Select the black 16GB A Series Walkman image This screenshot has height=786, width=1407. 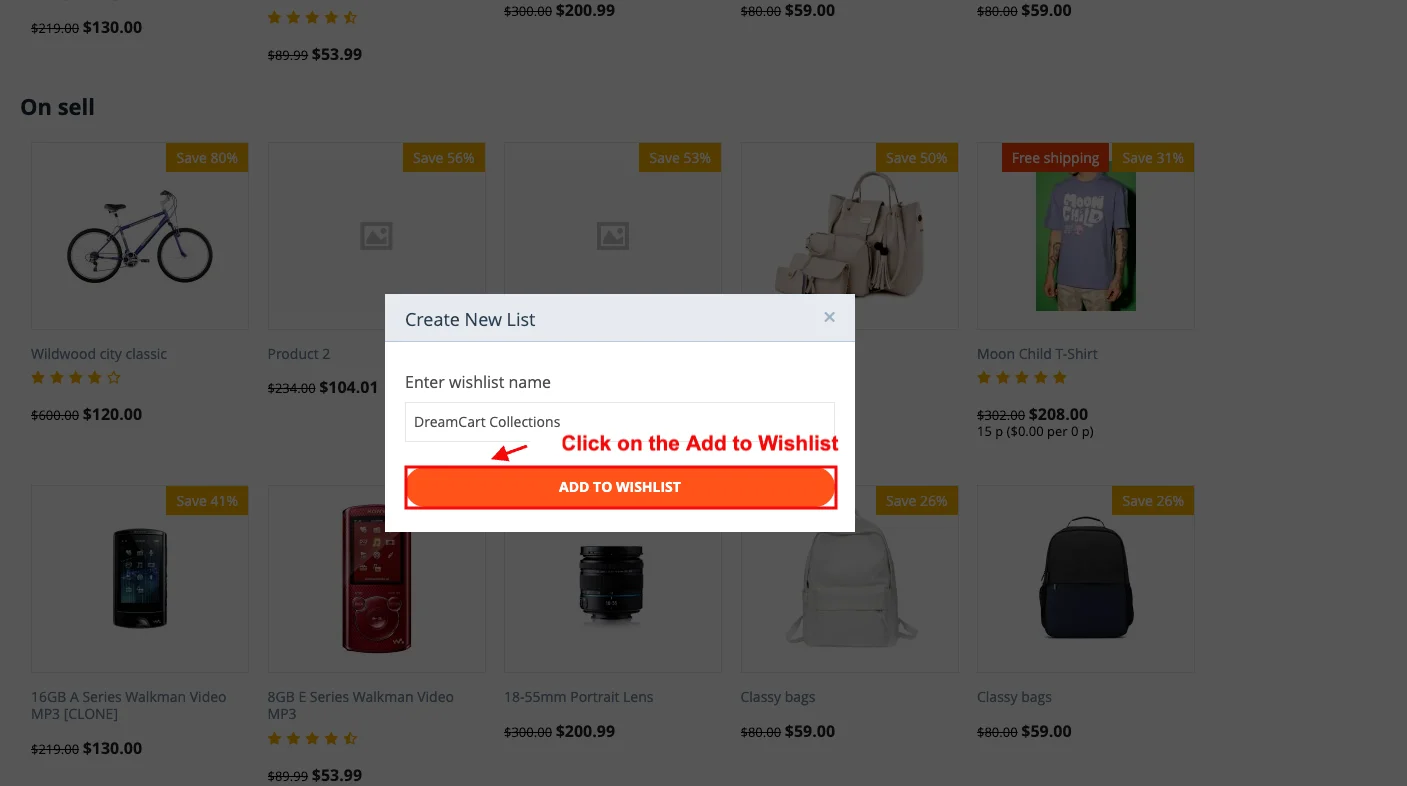click(140, 579)
